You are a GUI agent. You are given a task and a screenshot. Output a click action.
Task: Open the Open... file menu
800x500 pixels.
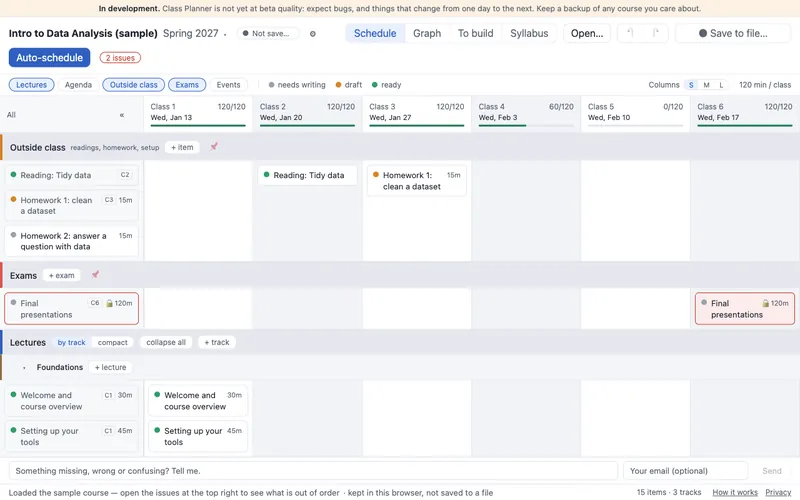pyautogui.click(x=587, y=33)
